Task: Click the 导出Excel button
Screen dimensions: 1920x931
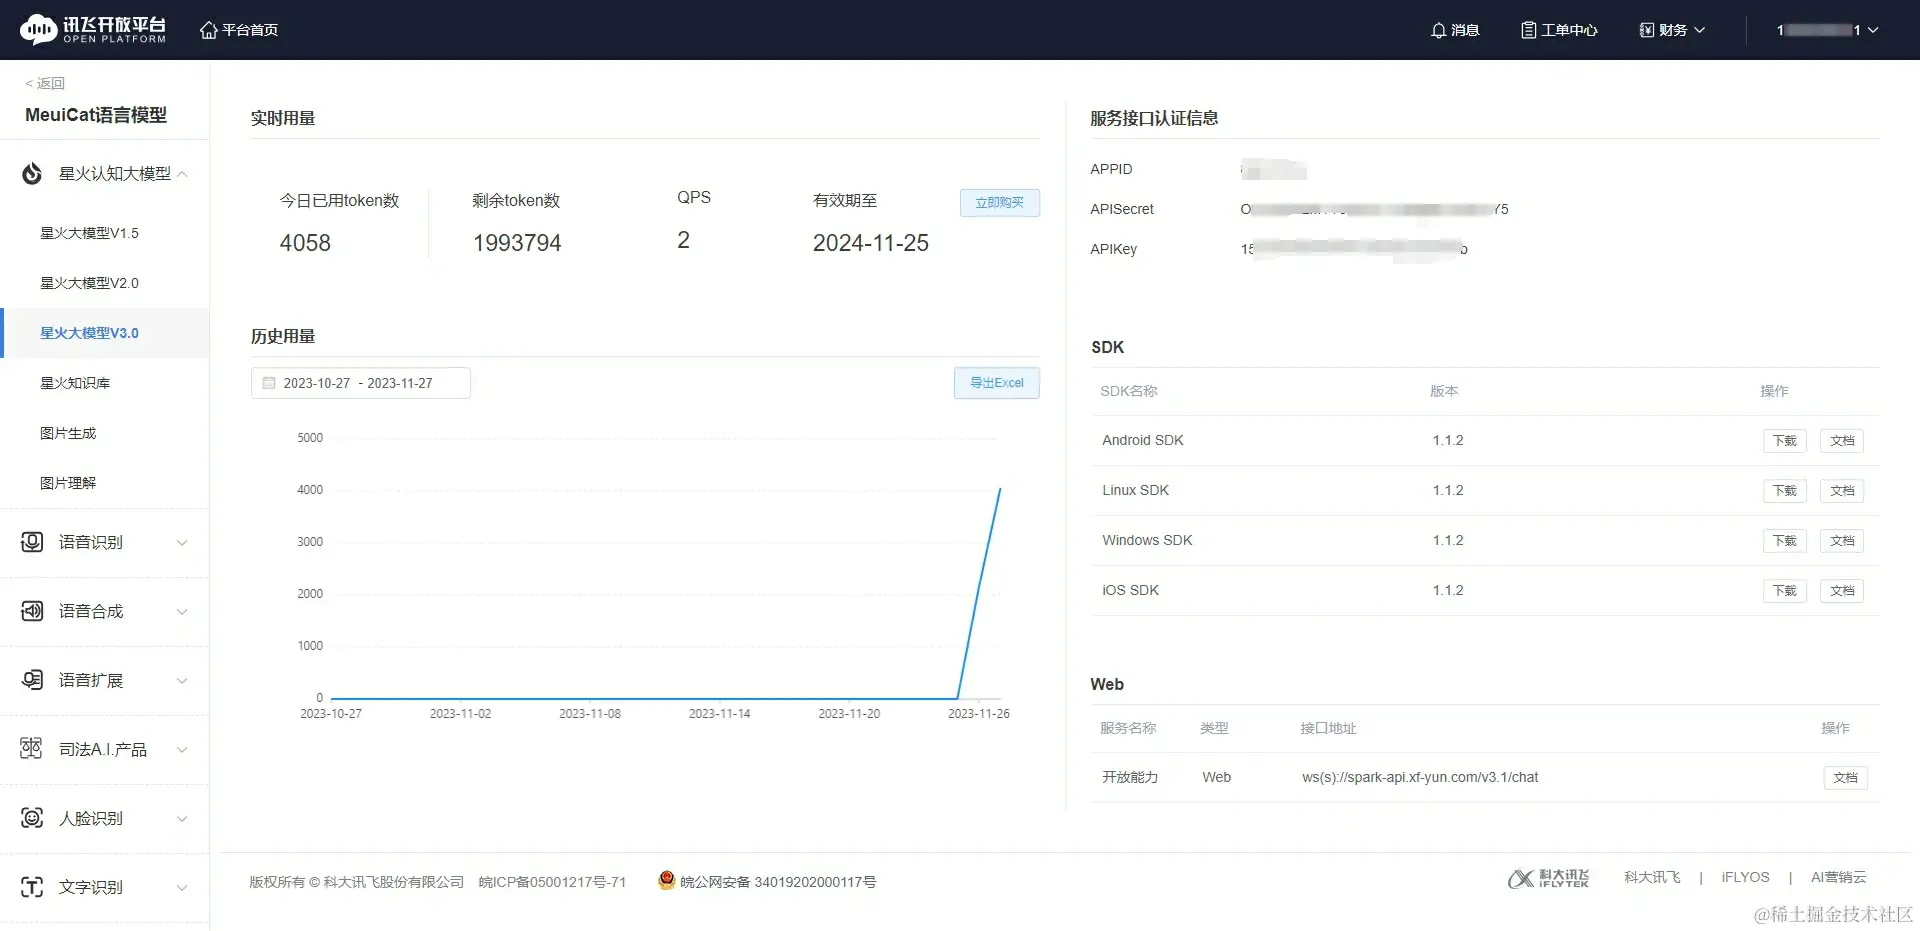Action: pos(997,383)
